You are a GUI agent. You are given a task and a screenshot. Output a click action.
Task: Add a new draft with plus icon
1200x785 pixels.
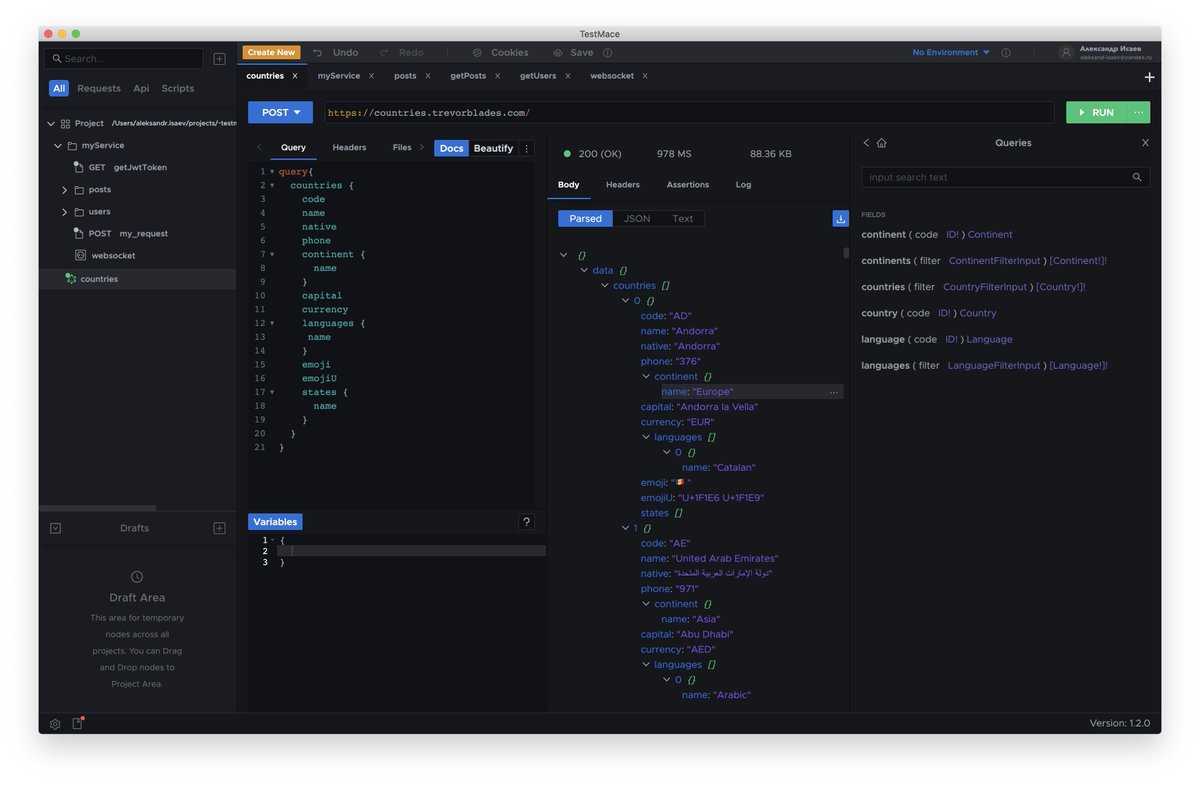click(x=219, y=528)
